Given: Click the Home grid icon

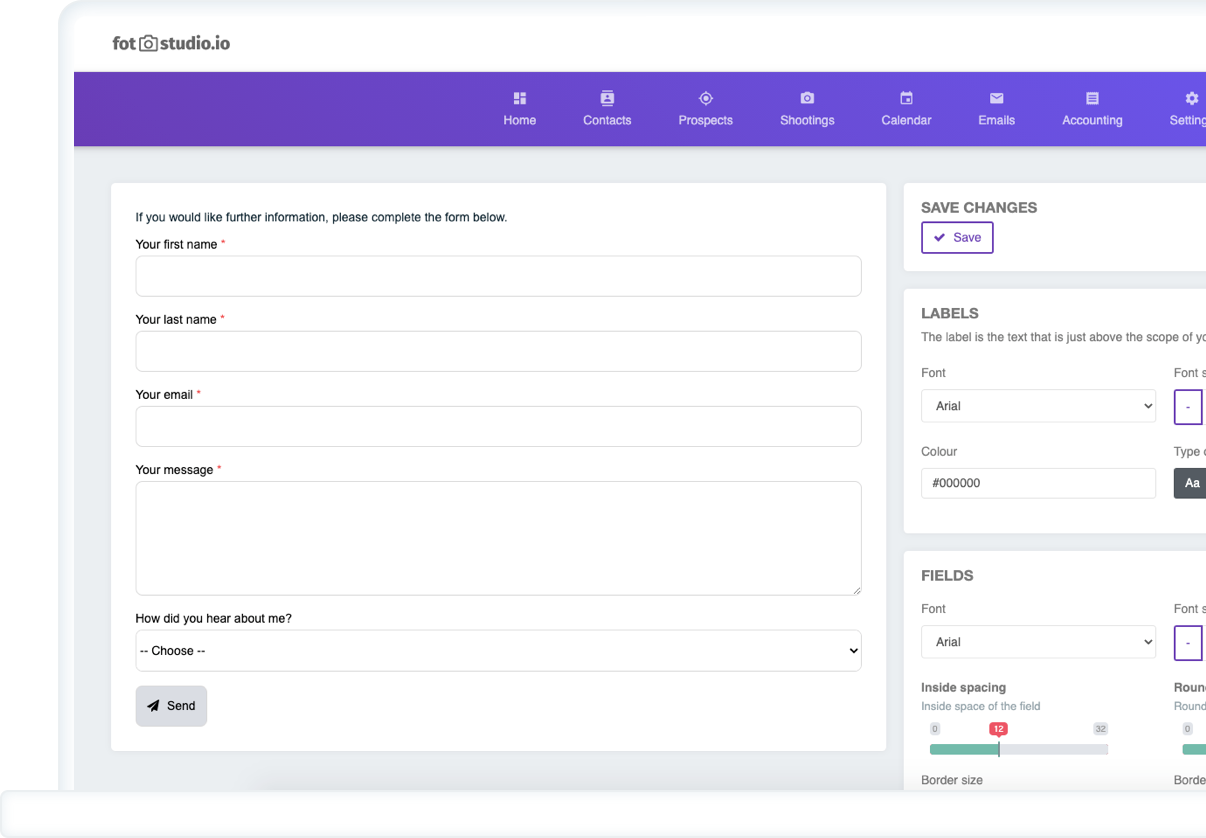Looking at the screenshot, I should (x=519, y=98).
